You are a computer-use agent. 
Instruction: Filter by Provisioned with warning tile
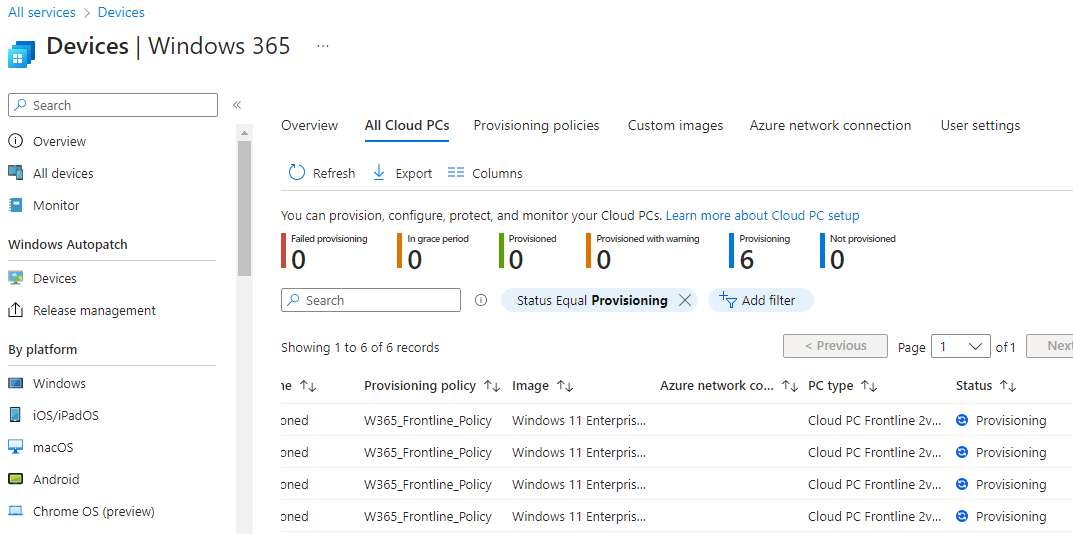pos(643,251)
